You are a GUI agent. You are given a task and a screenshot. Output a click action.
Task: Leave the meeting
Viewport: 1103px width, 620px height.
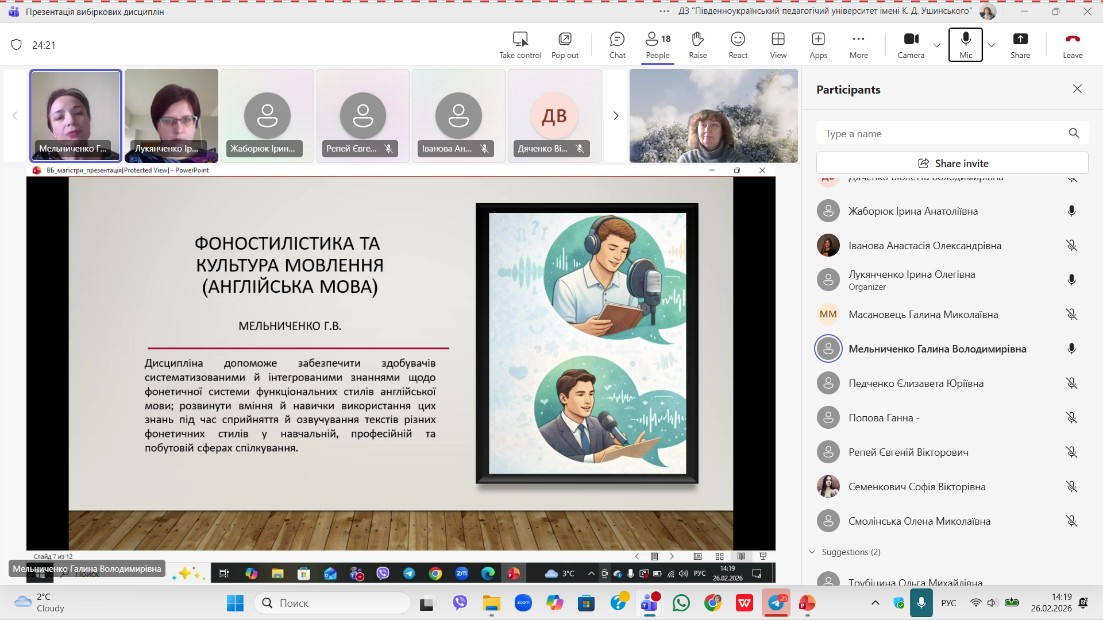(1072, 44)
